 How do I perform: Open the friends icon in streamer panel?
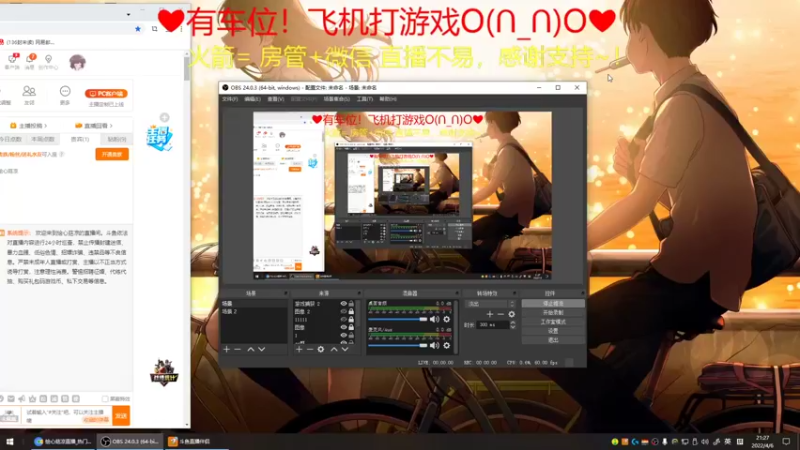[x=29, y=91]
